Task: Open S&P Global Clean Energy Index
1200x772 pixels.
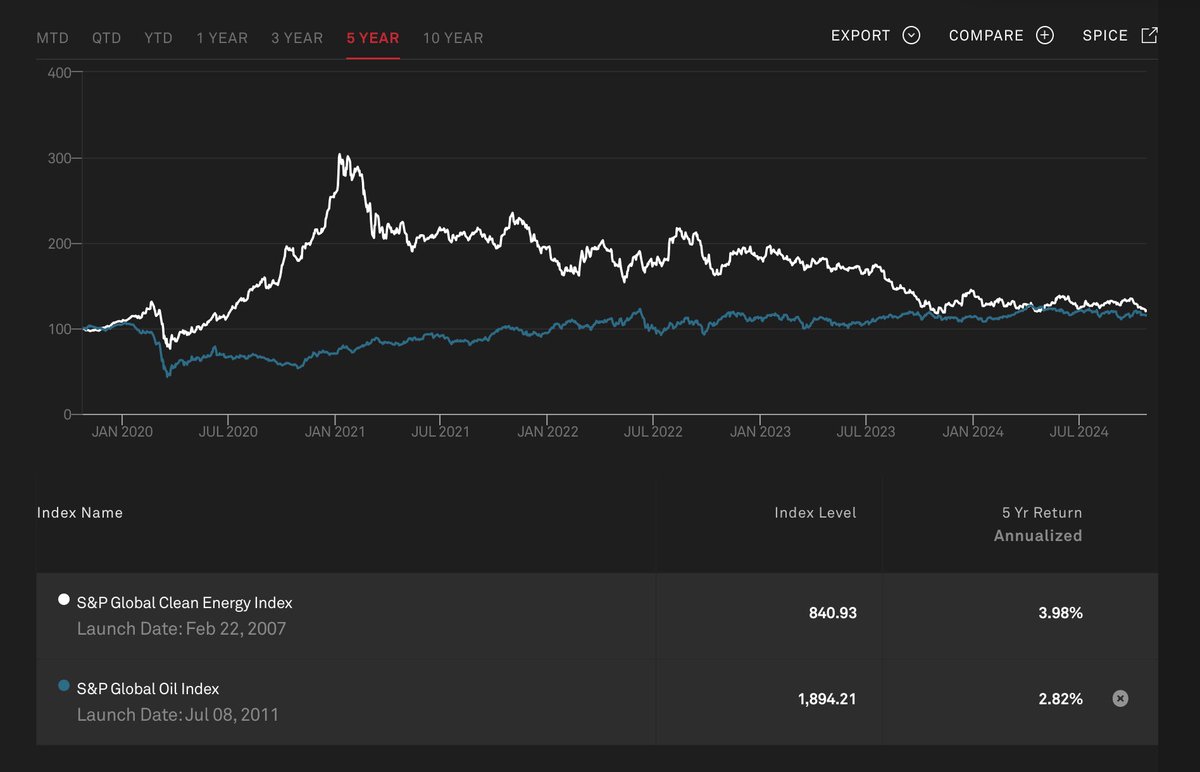Action: point(184,603)
